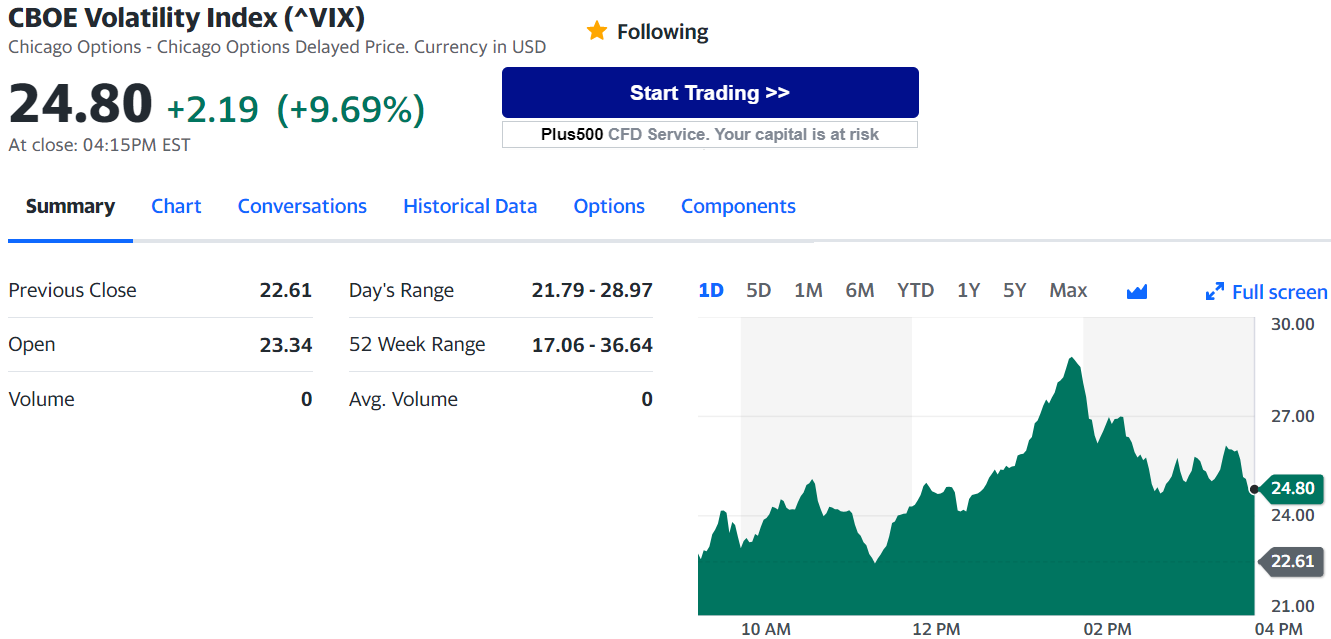Click the Day's Range value 21.79 - 28.97
Viewport: 1331px width, 639px height.
coord(592,290)
